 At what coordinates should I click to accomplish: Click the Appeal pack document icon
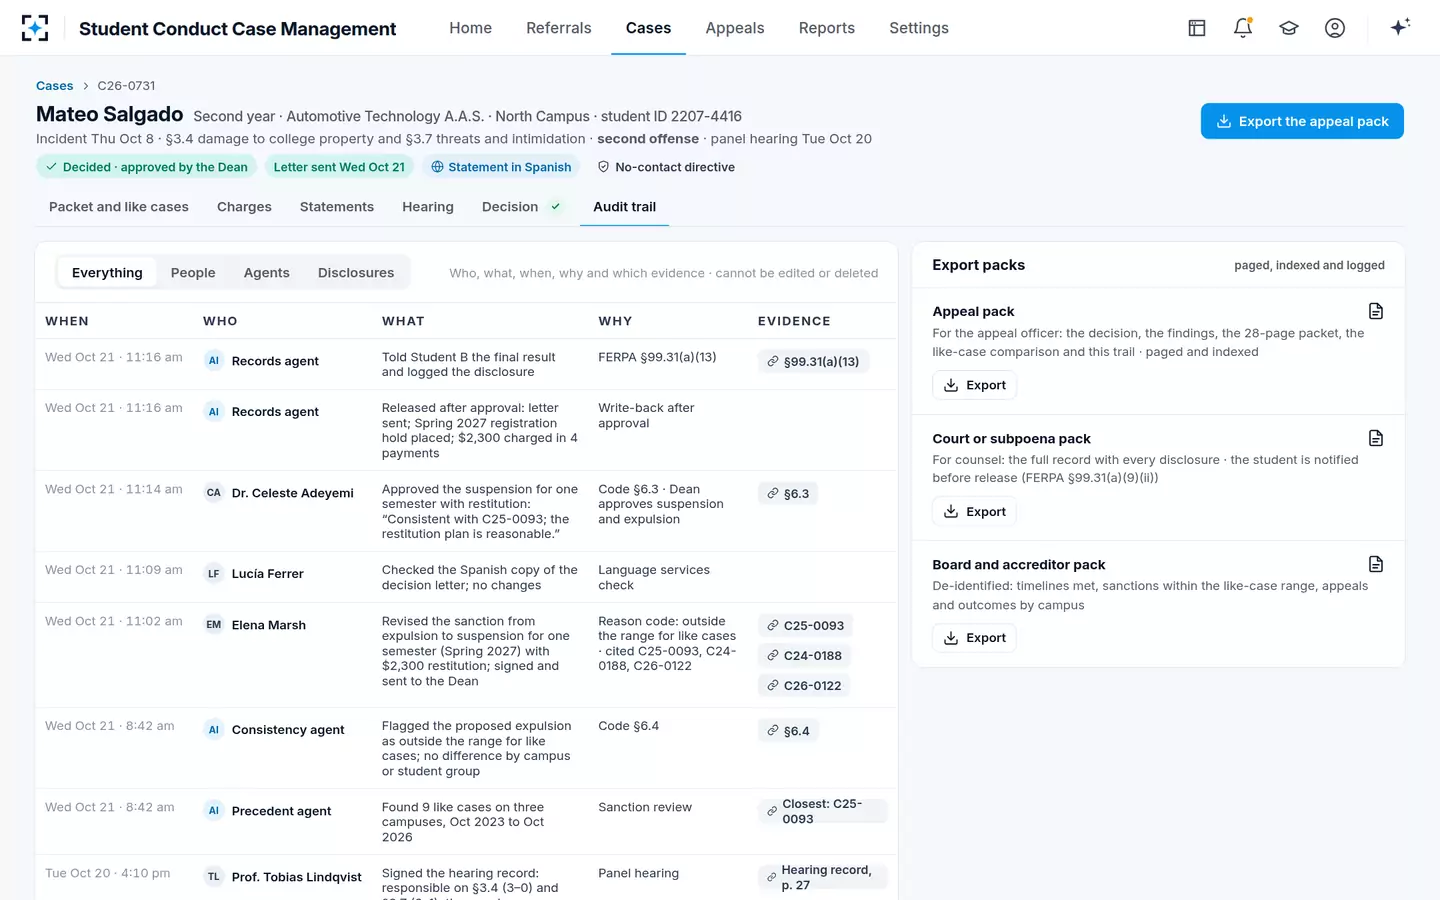[1376, 311]
